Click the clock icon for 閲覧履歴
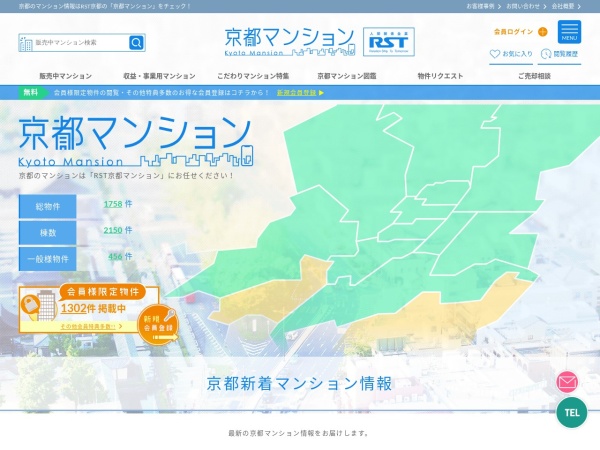The width and height of the screenshot is (600, 450). tap(545, 54)
